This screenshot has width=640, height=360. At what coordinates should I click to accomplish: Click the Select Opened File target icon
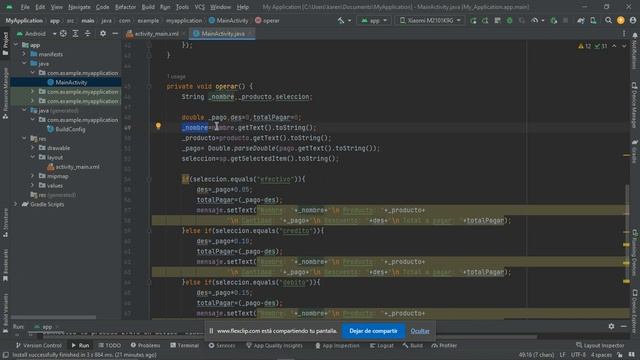[63, 34]
